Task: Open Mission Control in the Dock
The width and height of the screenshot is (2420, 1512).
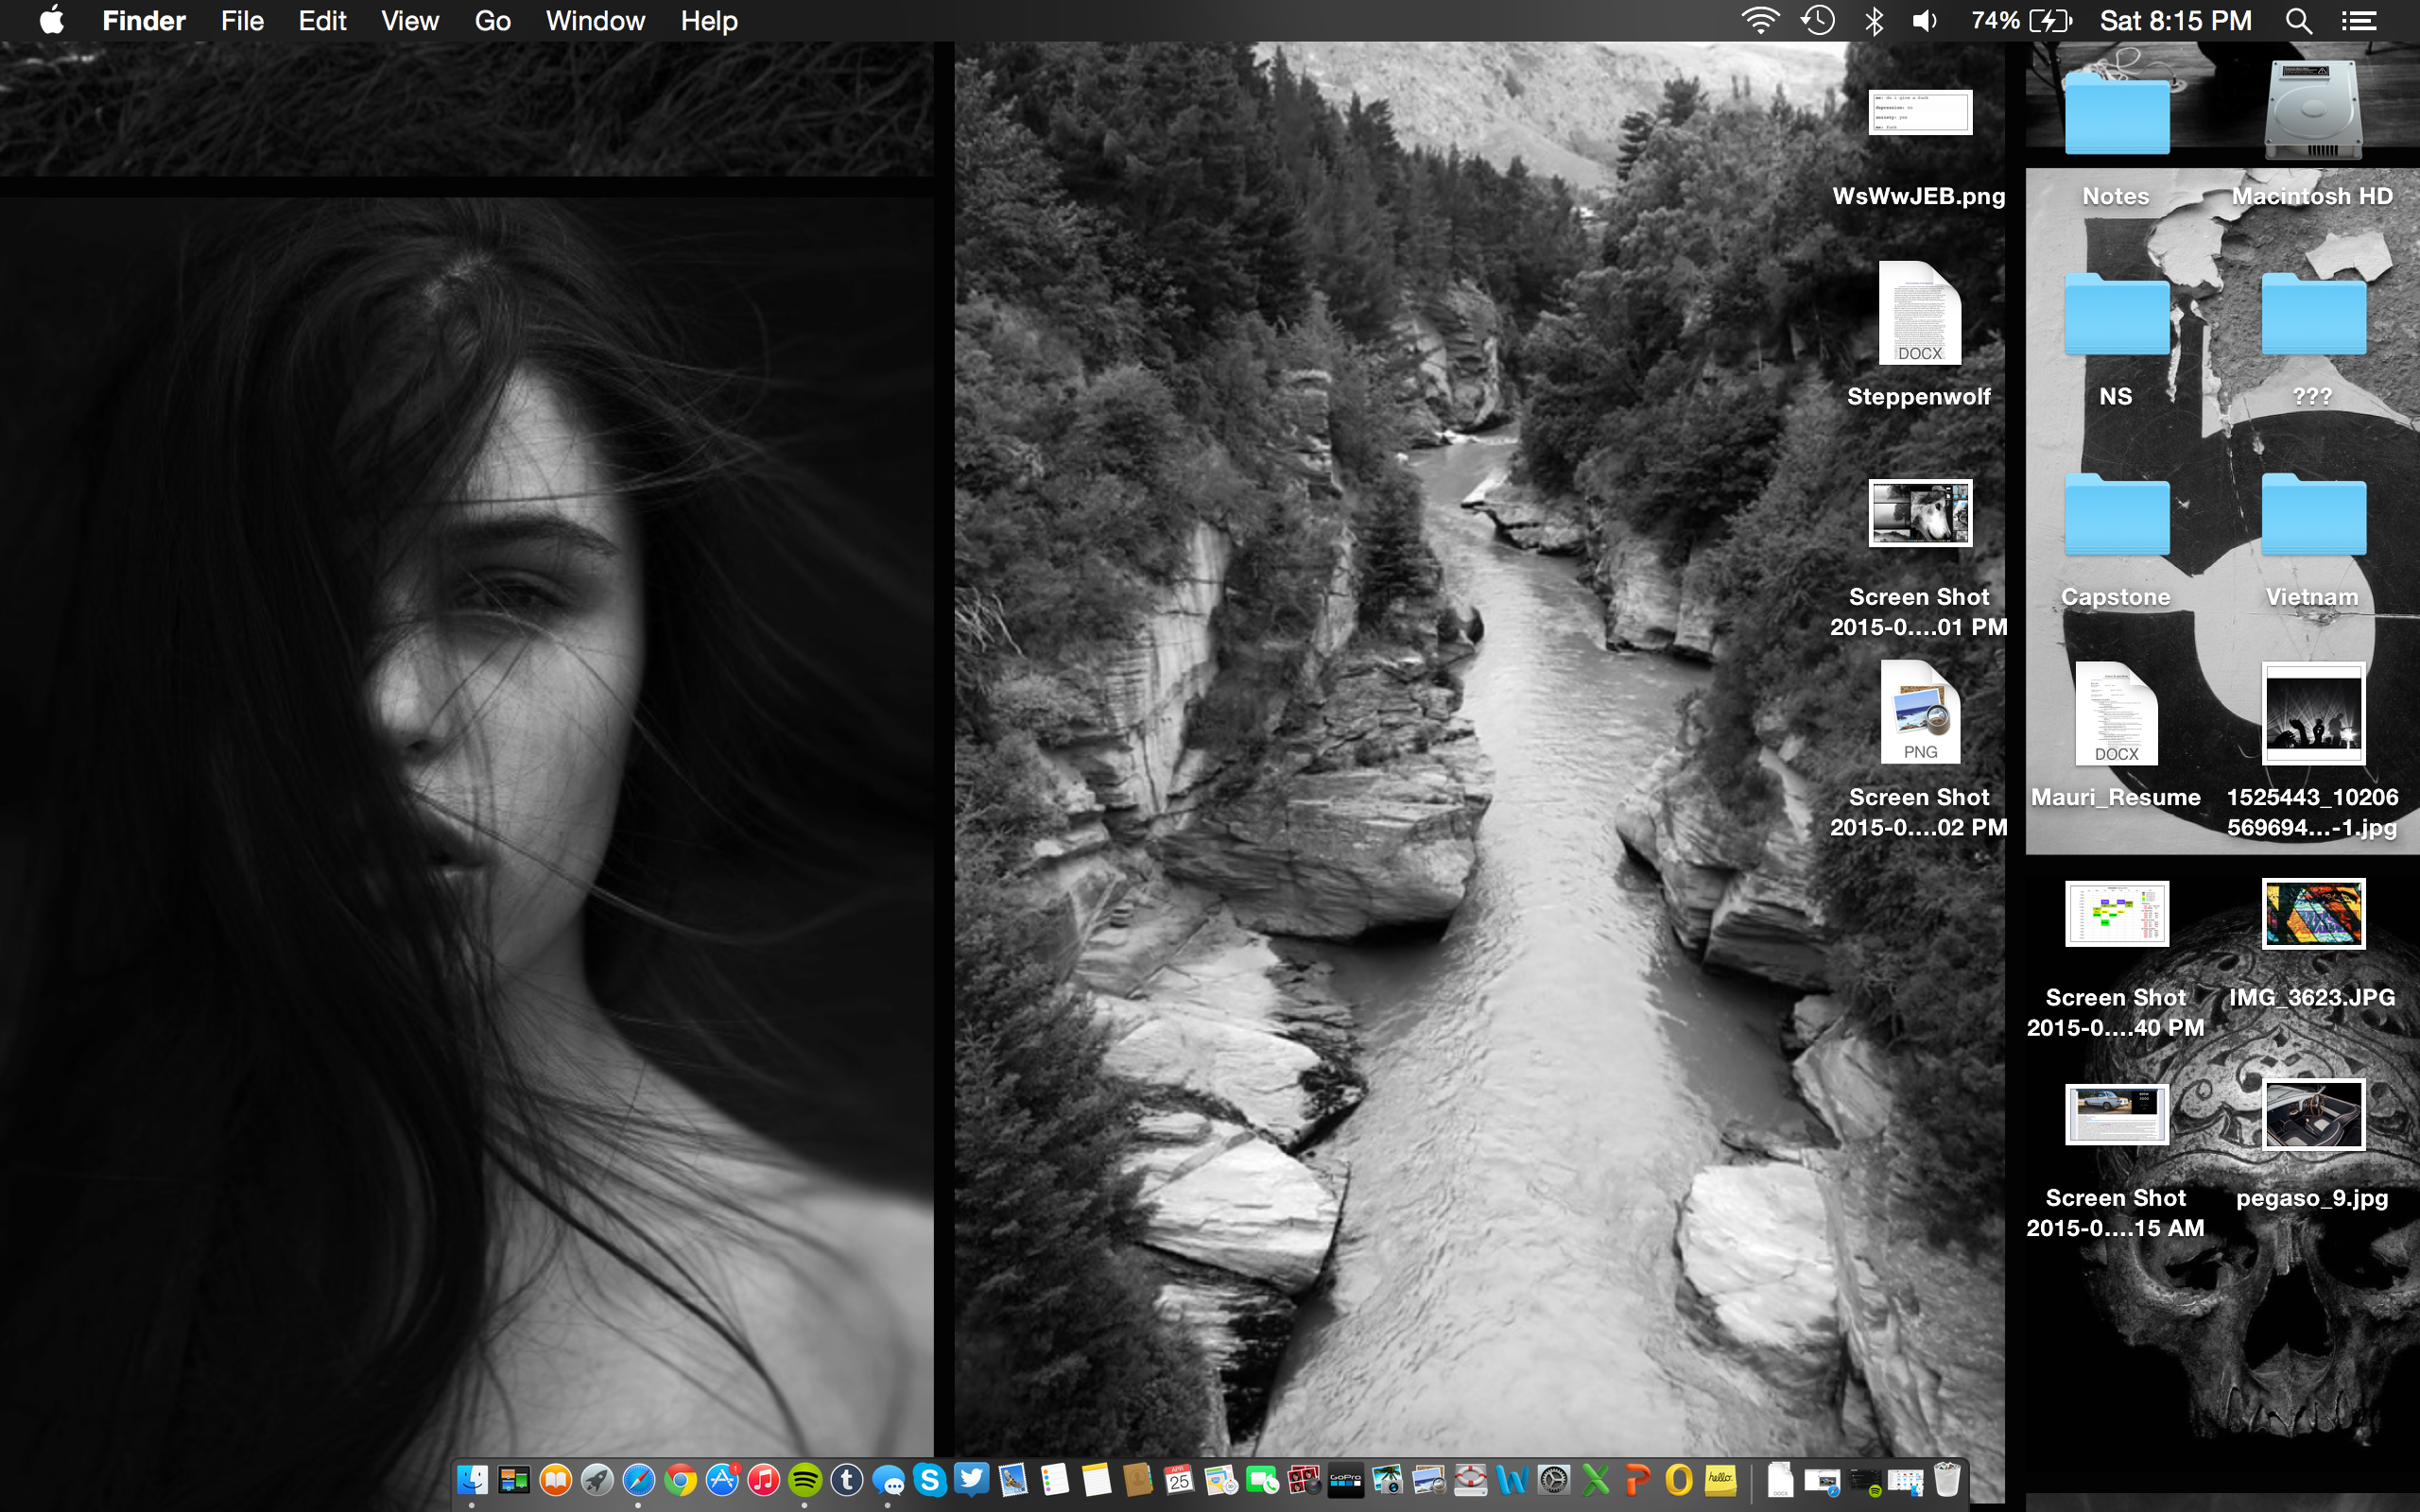Action: [x=514, y=1479]
